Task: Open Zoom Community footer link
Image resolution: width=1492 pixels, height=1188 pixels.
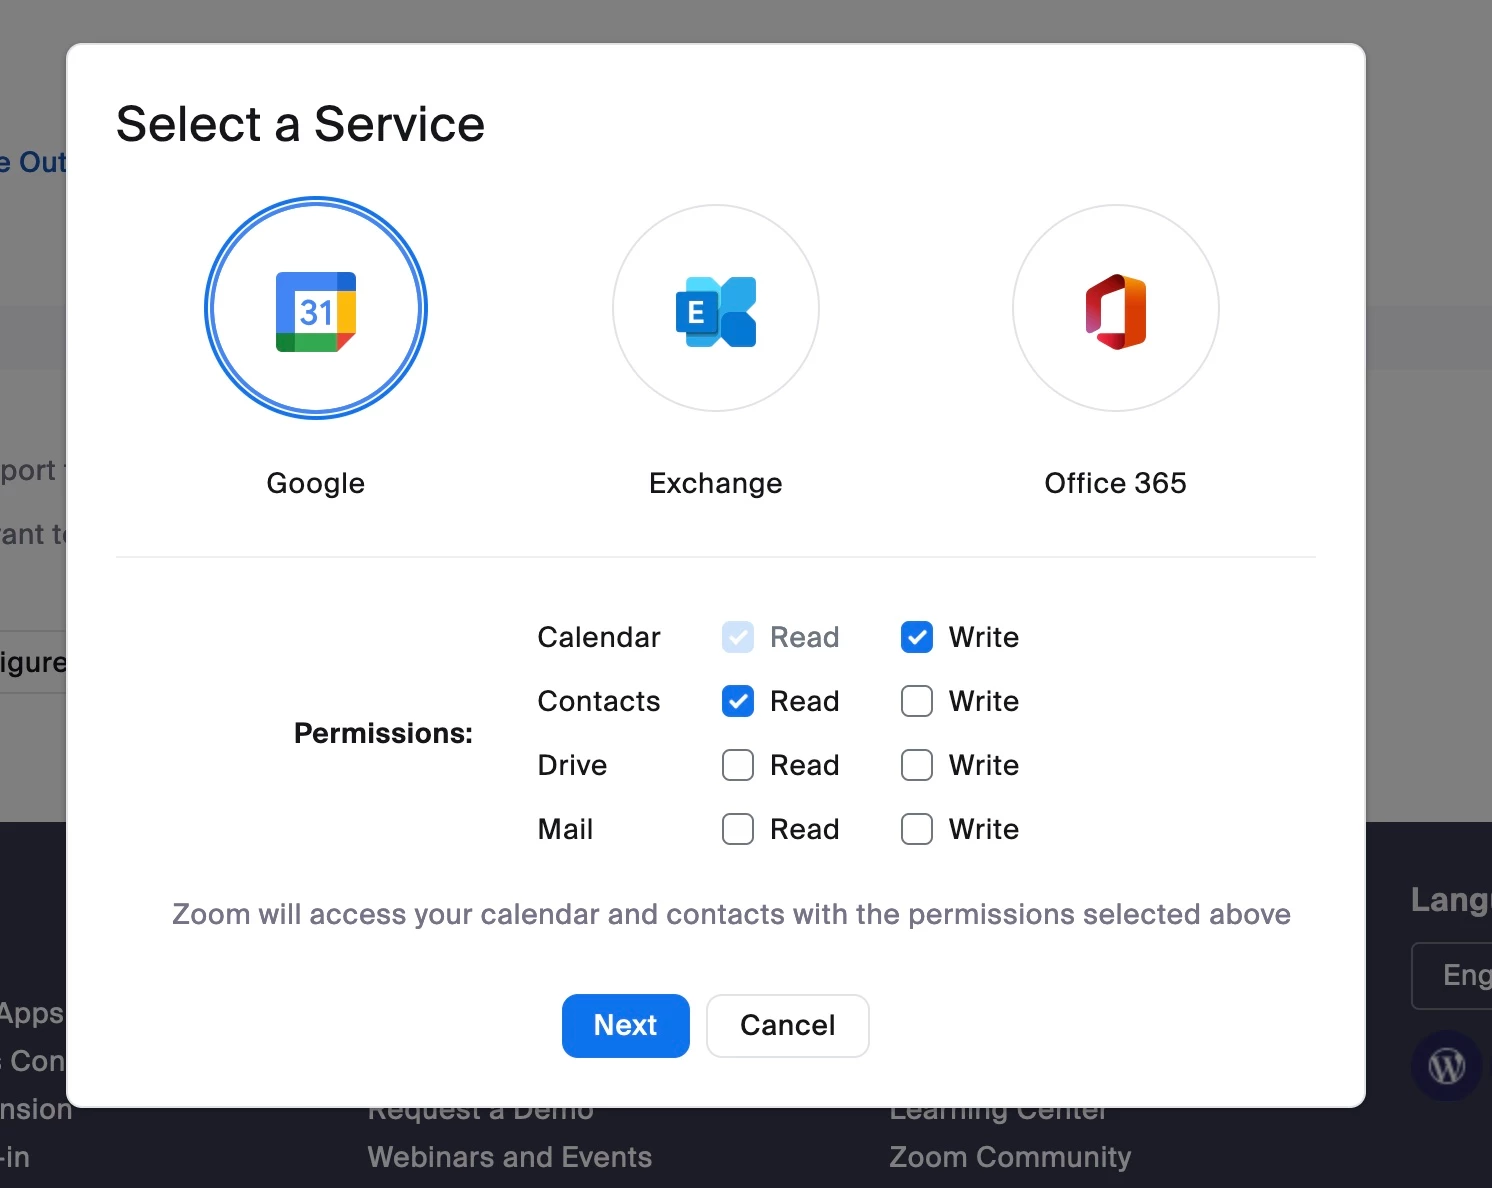Action: (x=1010, y=1157)
